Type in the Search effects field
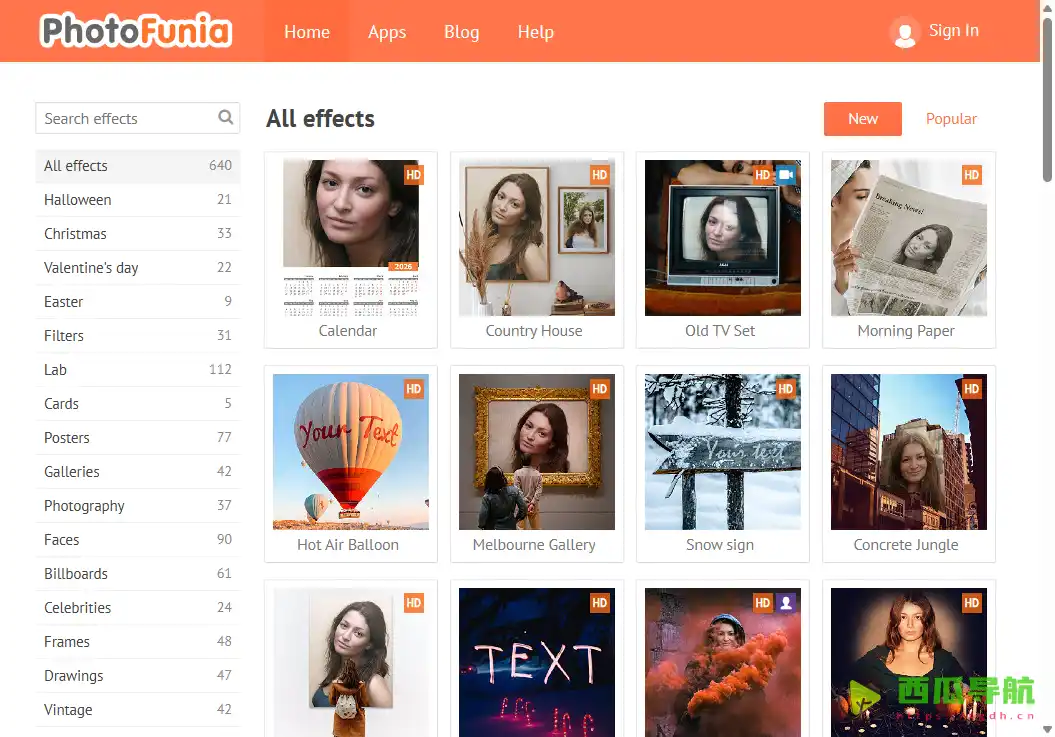1055x737 pixels. (x=125, y=118)
